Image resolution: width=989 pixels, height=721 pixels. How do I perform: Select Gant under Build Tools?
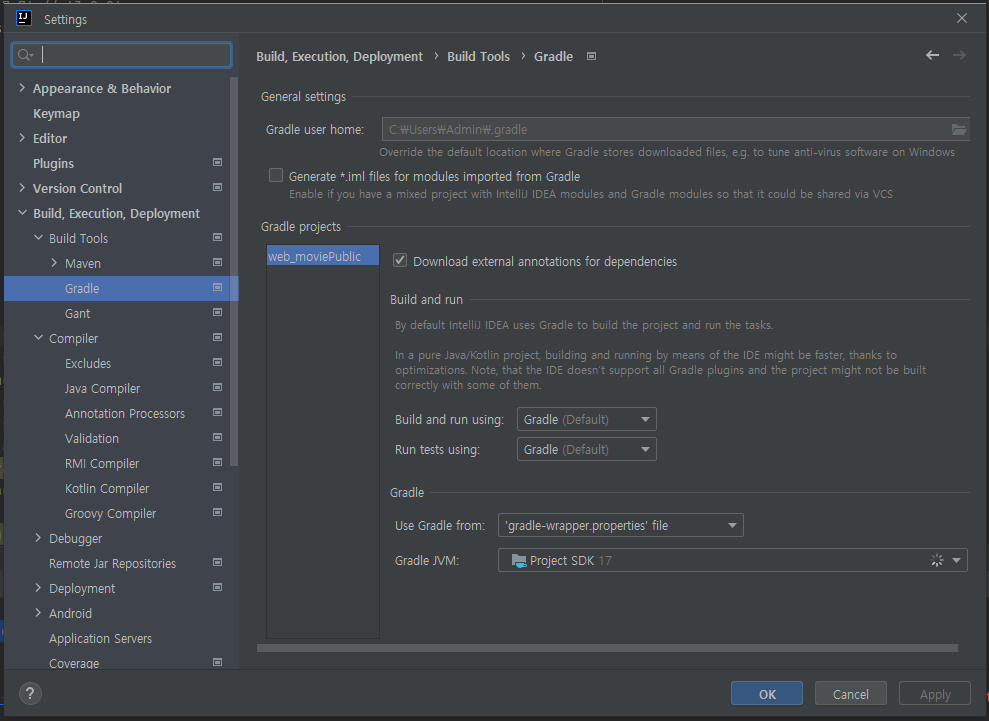point(78,314)
